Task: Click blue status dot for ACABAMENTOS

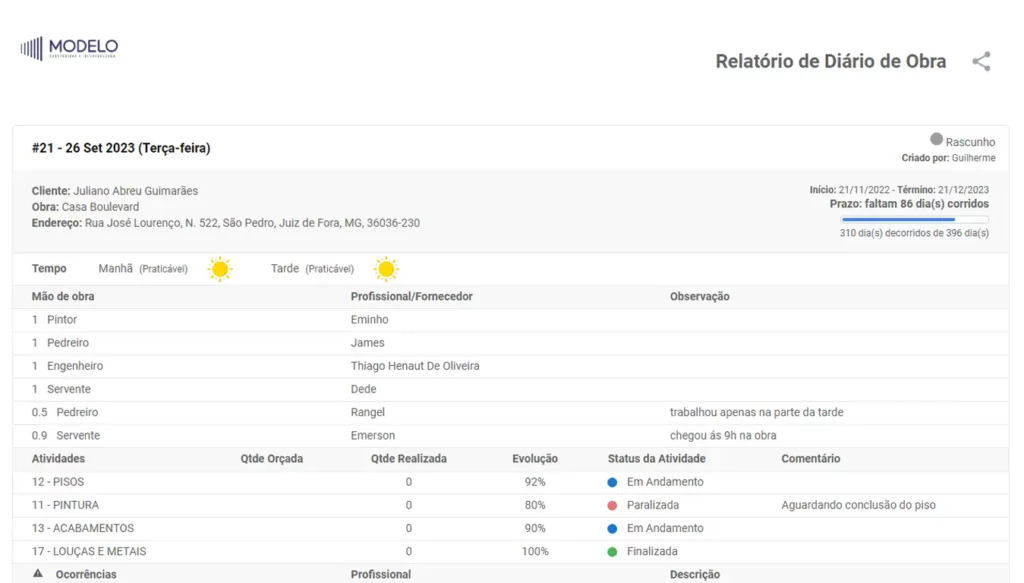Action: [612, 528]
